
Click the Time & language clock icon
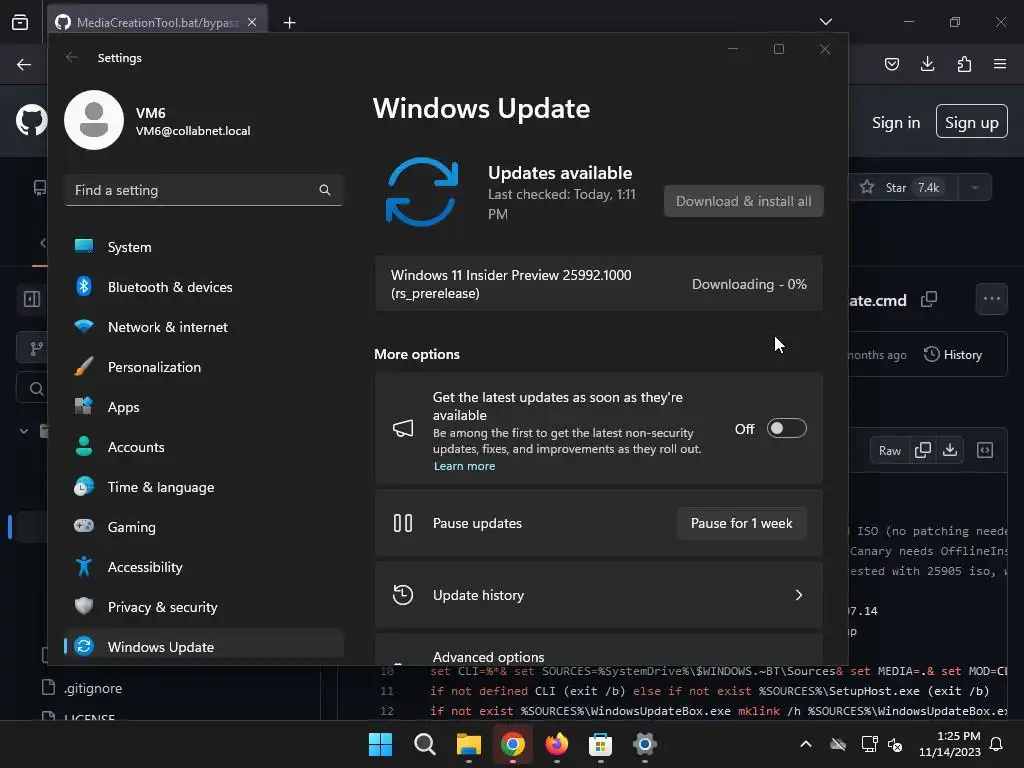84,487
